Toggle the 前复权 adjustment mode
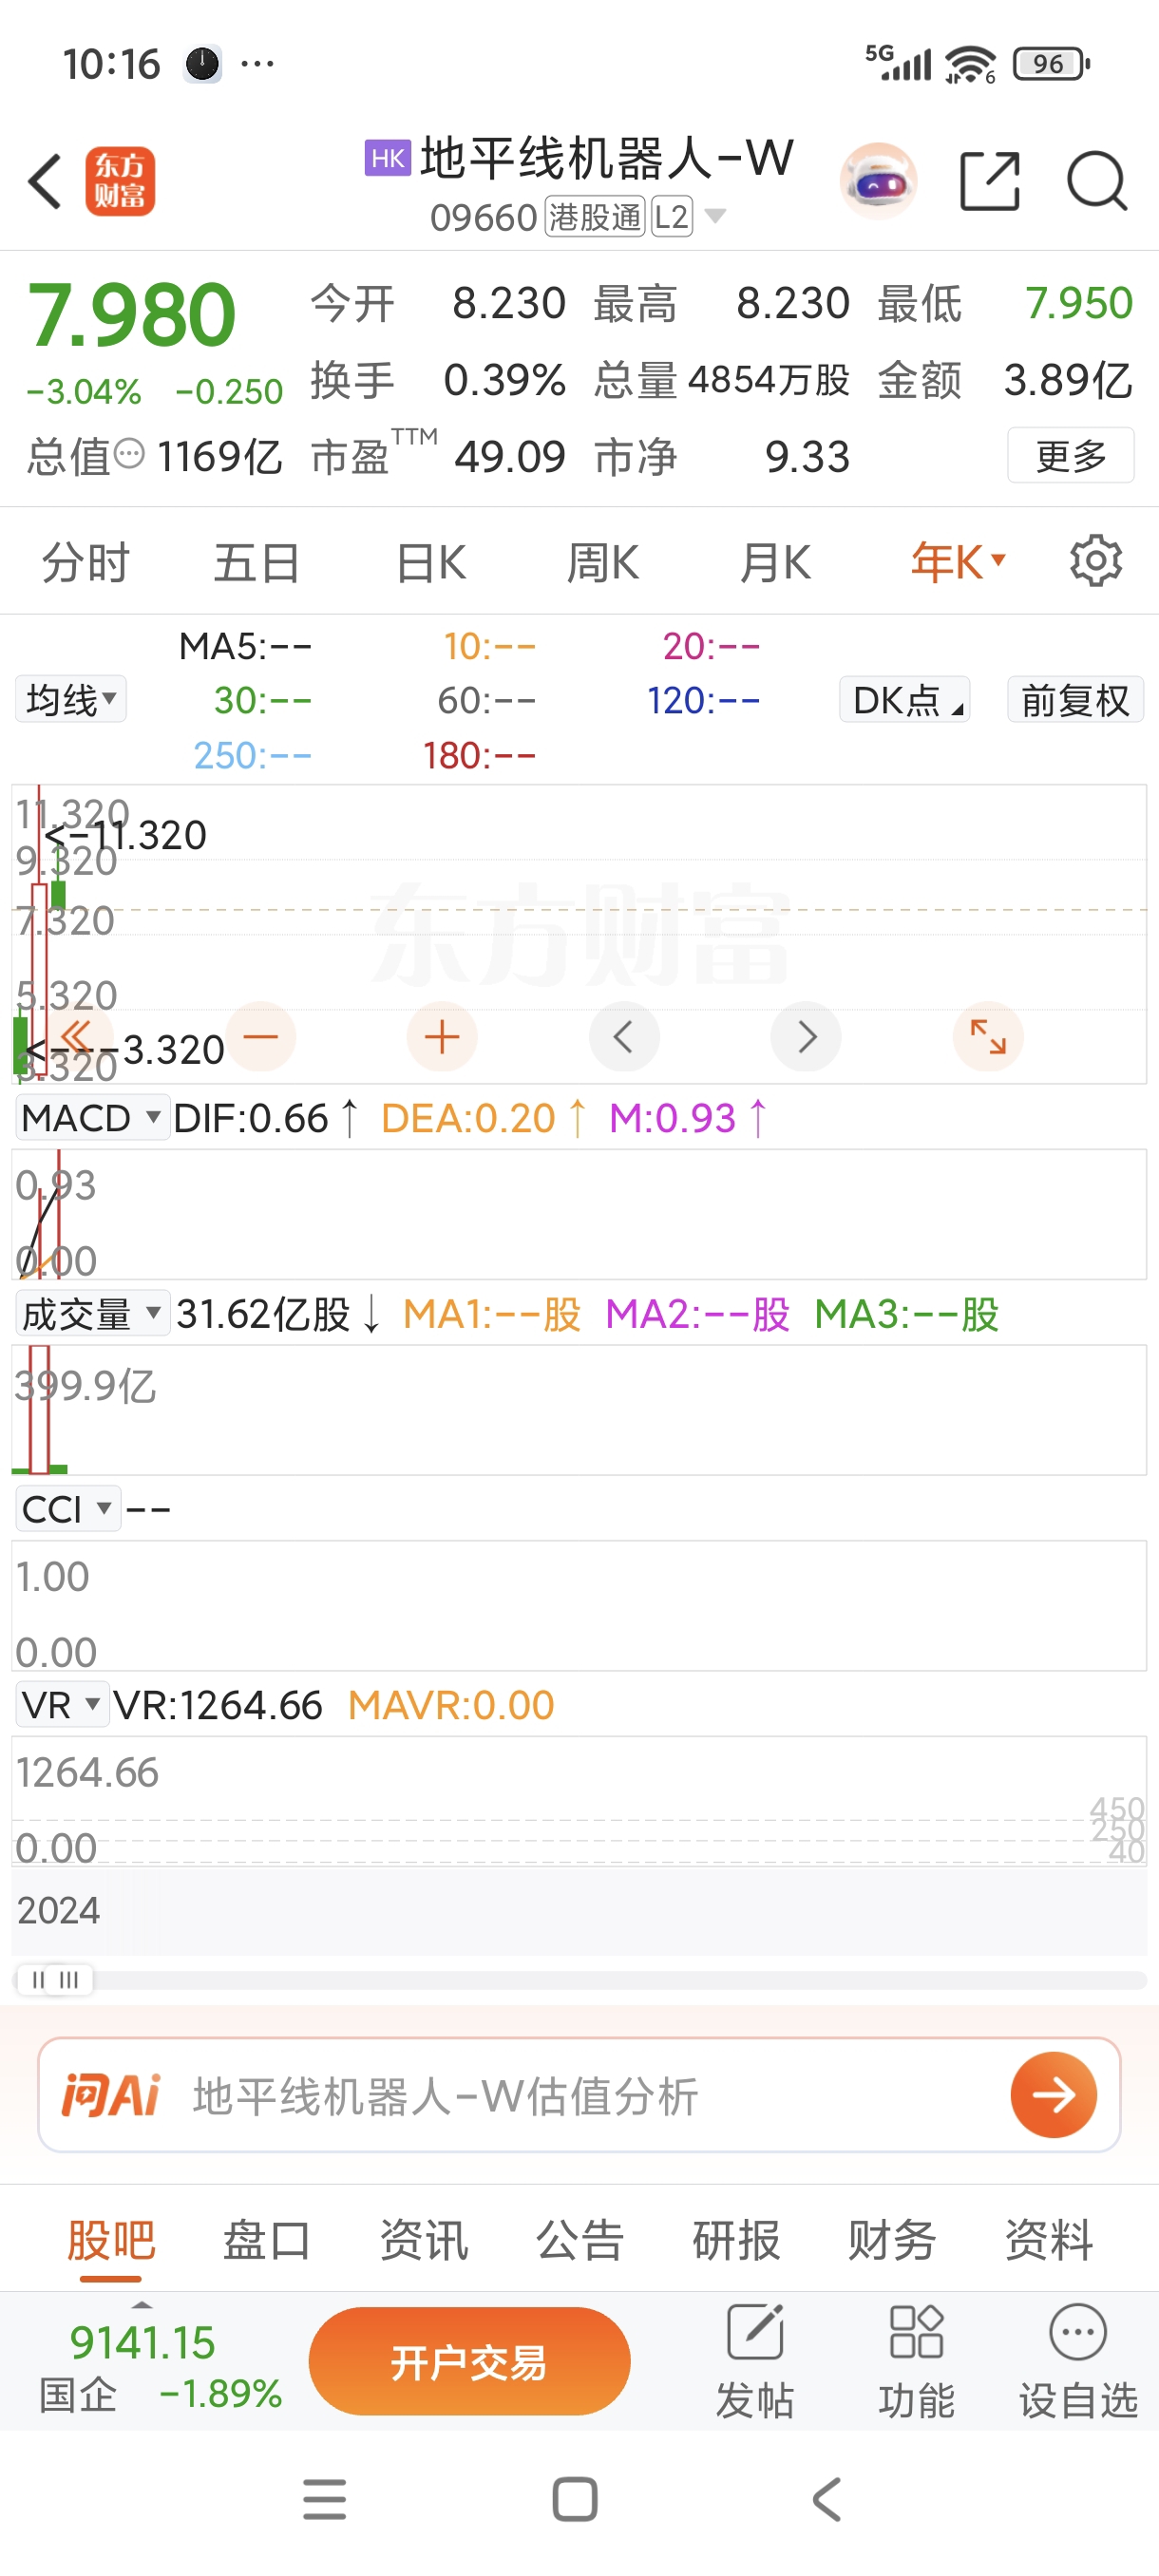This screenshot has height=2576, width=1159. pyautogui.click(x=1075, y=699)
